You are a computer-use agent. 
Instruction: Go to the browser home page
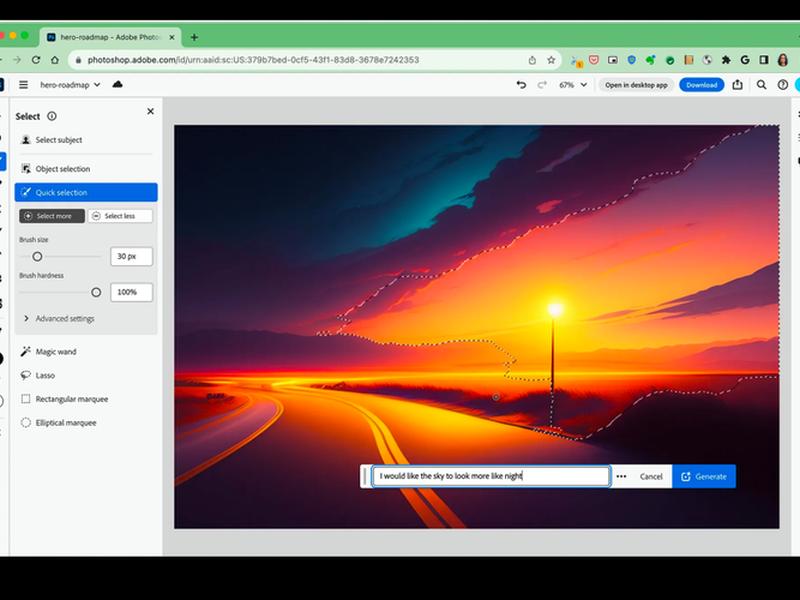(55, 60)
